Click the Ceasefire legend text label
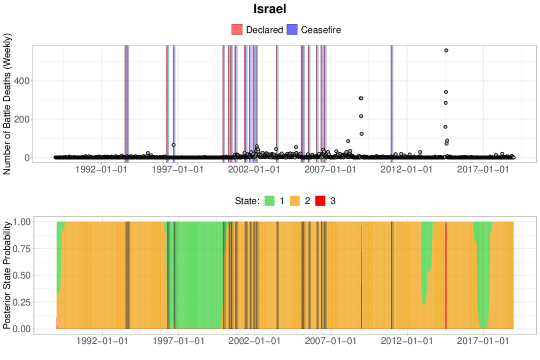 coord(321,30)
